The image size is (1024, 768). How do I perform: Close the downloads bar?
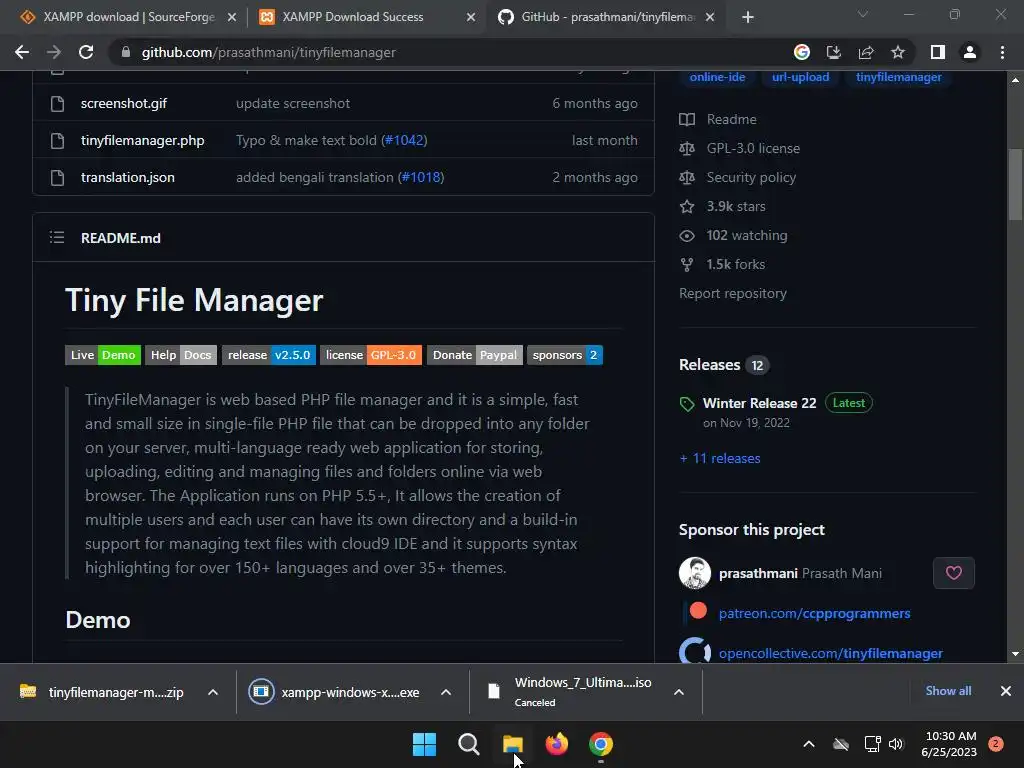tap(1006, 691)
